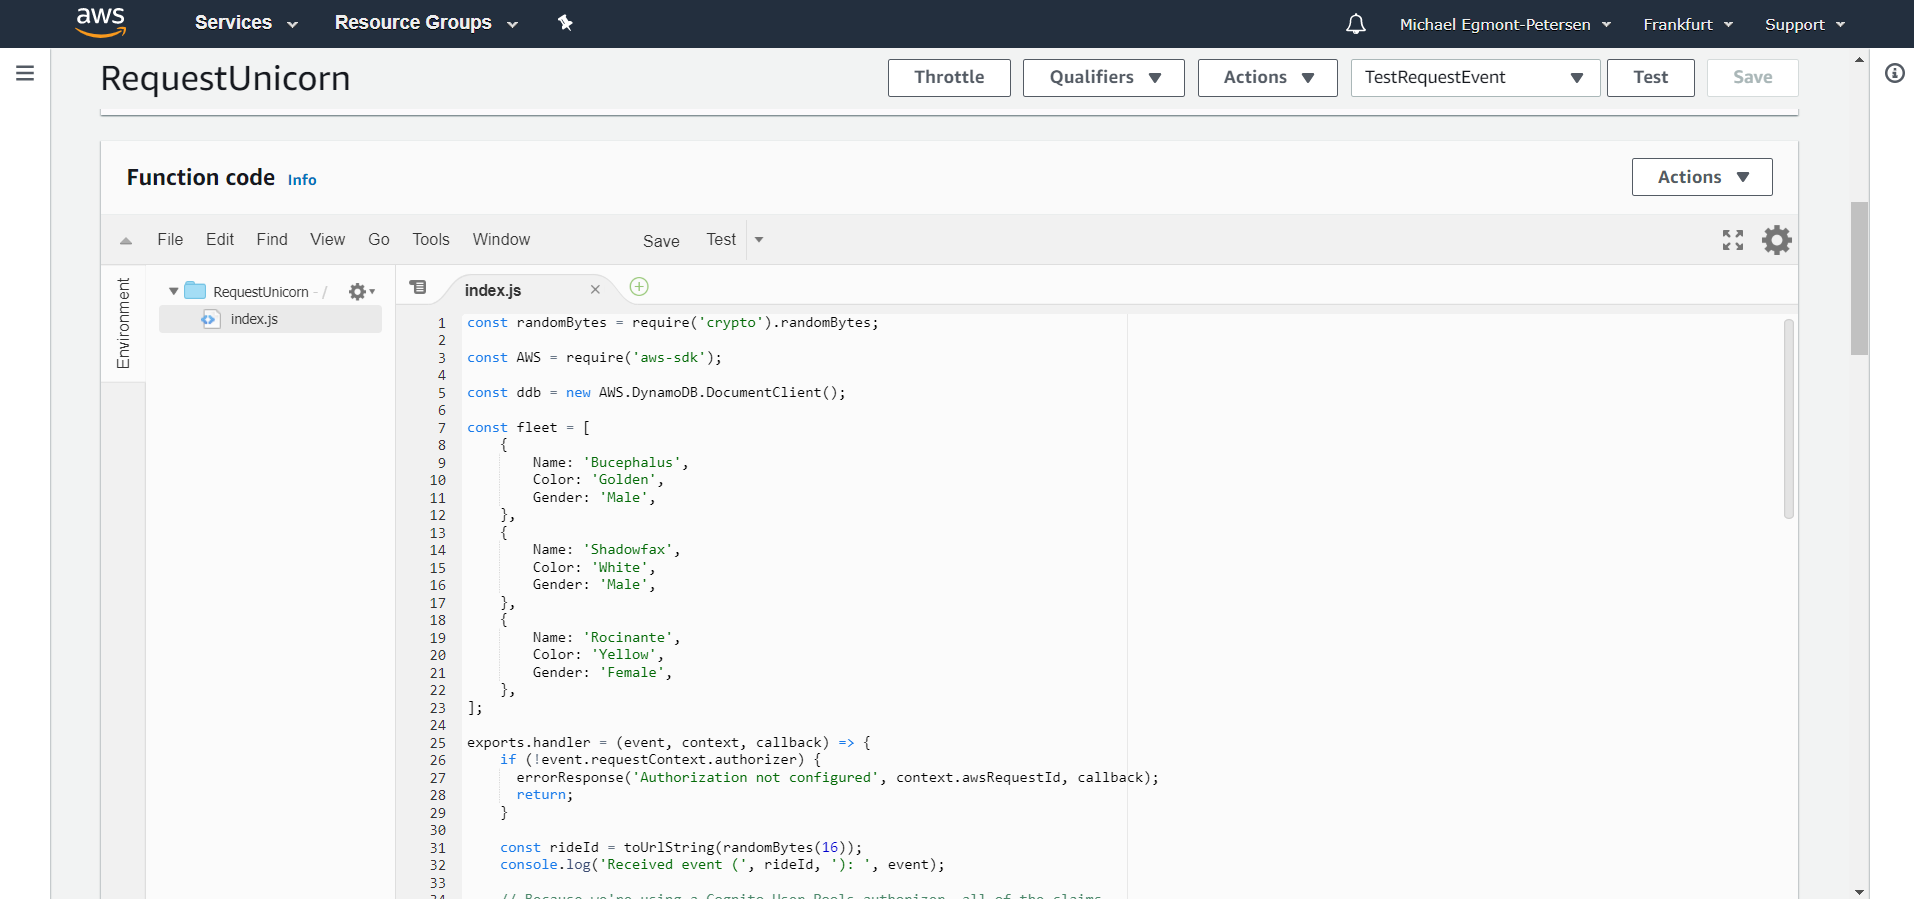Open editor preferences gear

[1777, 240]
